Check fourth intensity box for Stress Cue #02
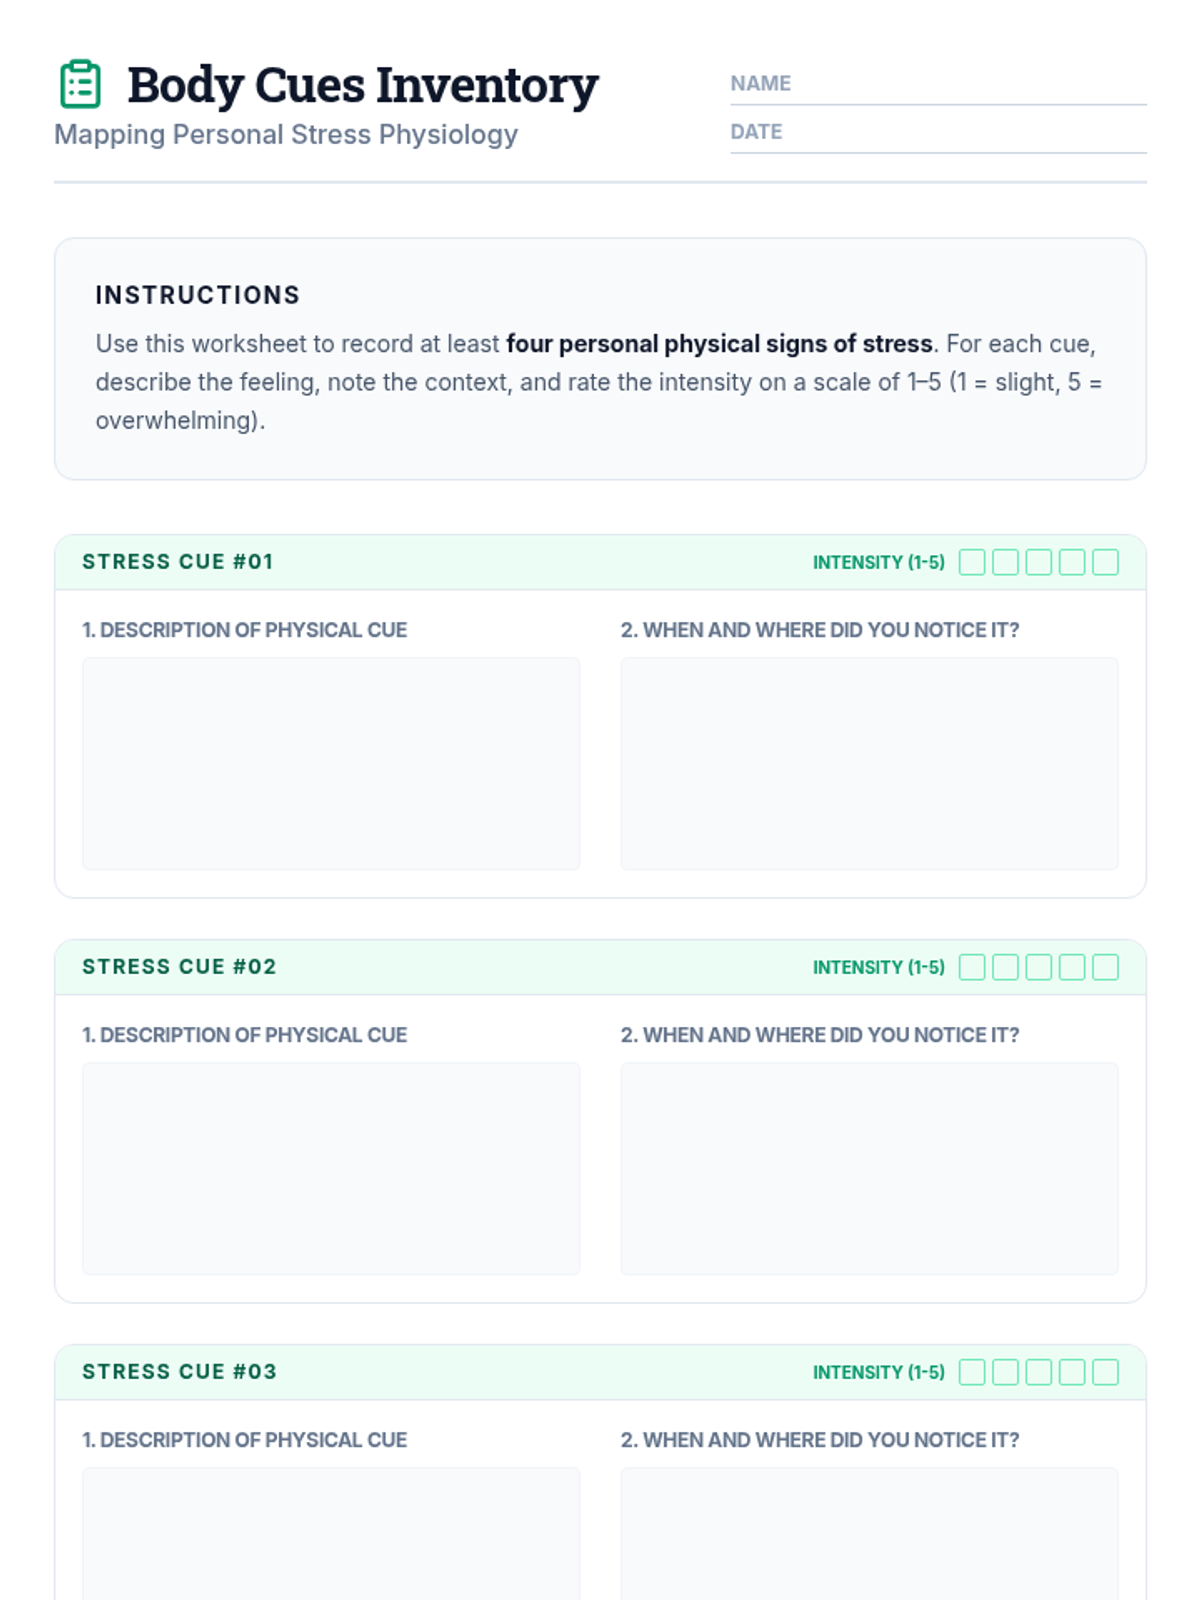The width and height of the screenshot is (1200, 1600). coord(1072,967)
